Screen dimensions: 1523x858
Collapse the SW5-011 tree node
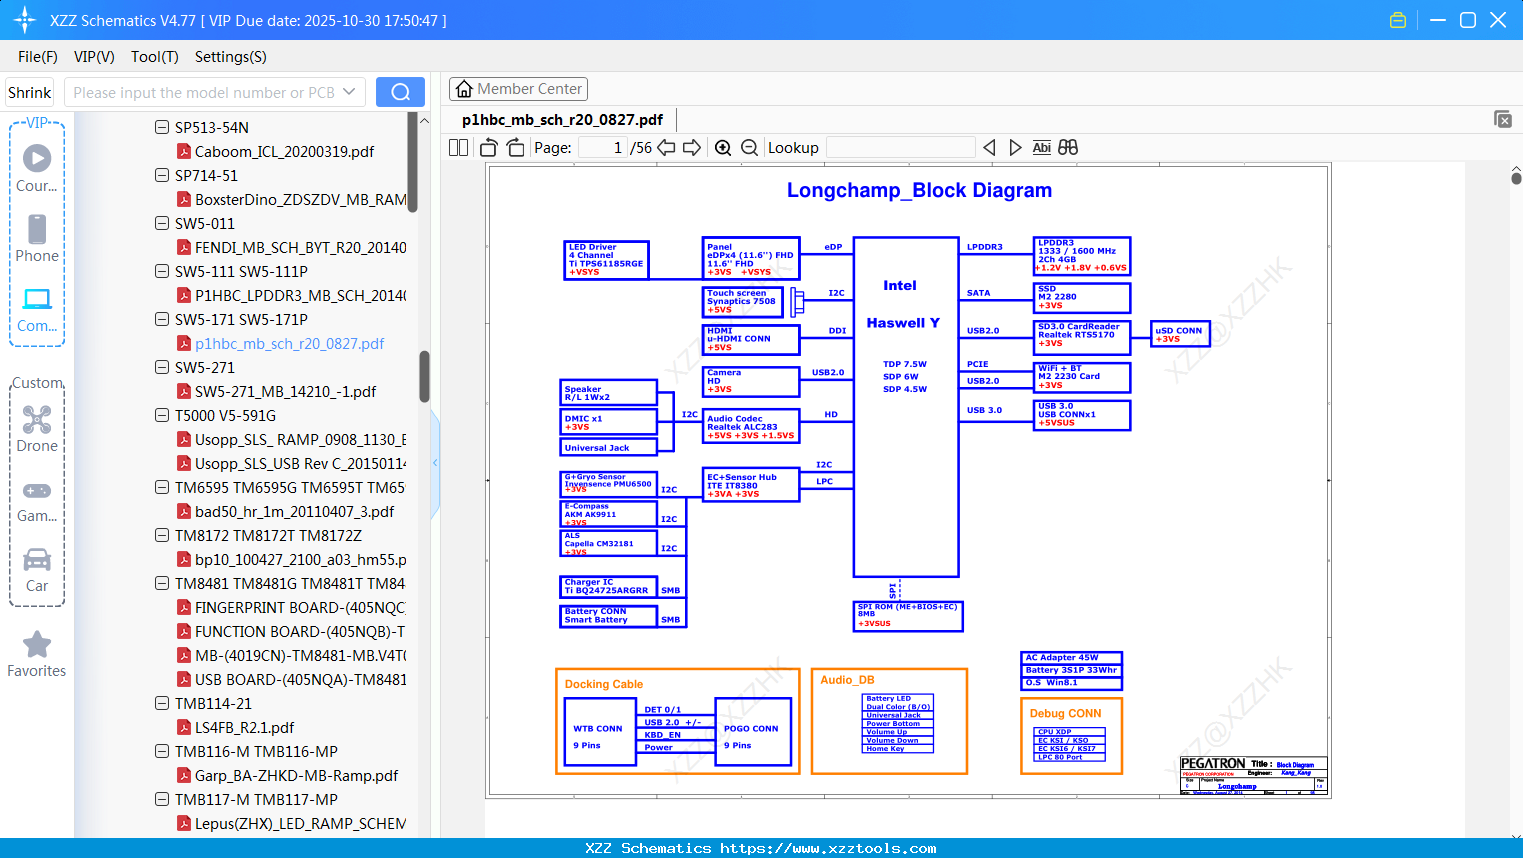[162, 223]
